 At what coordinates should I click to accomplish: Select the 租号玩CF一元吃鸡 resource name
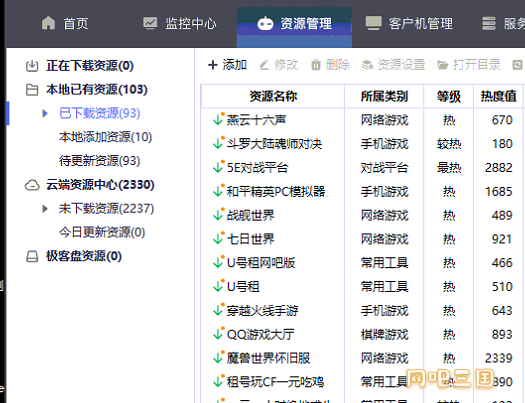[275, 382]
